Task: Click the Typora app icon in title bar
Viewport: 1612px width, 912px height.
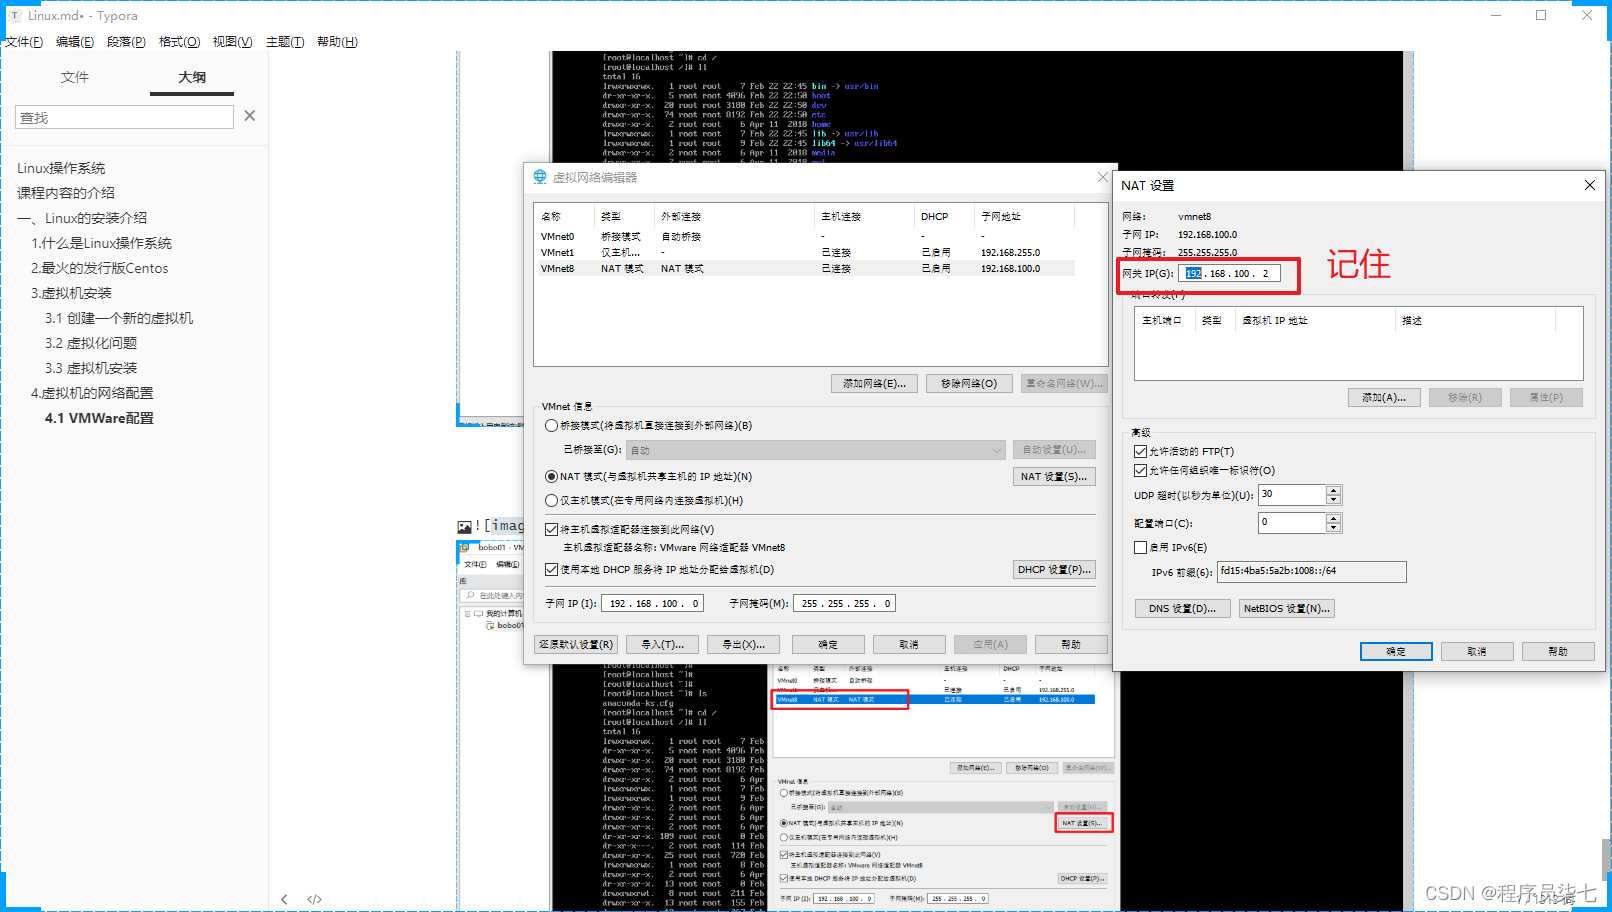Action: 13,14
